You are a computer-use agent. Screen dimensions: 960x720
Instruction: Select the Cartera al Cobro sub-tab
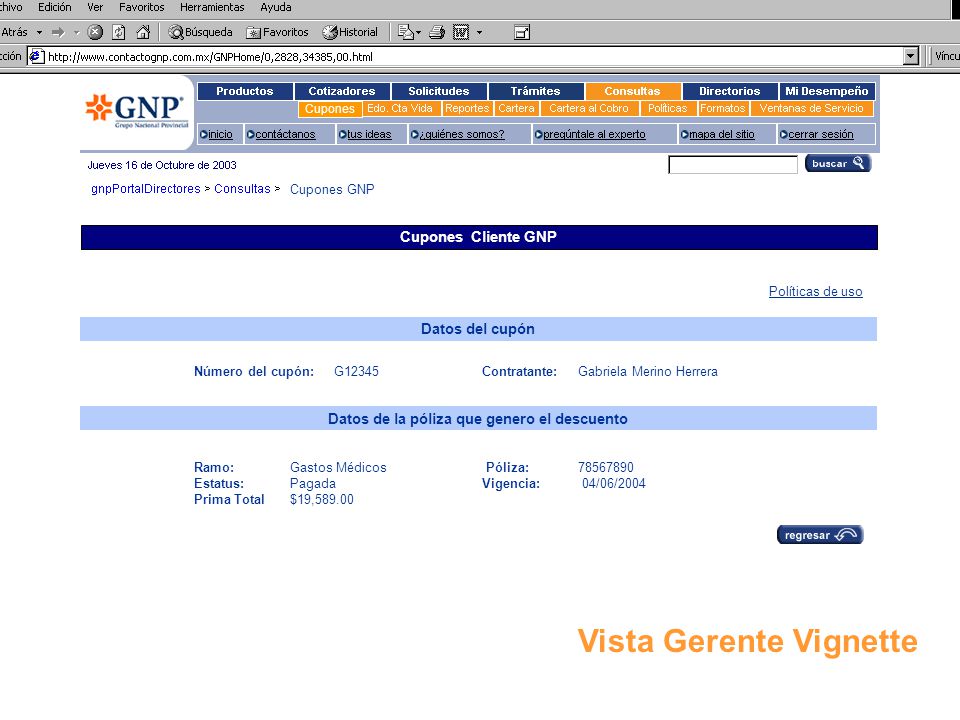coord(589,108)
